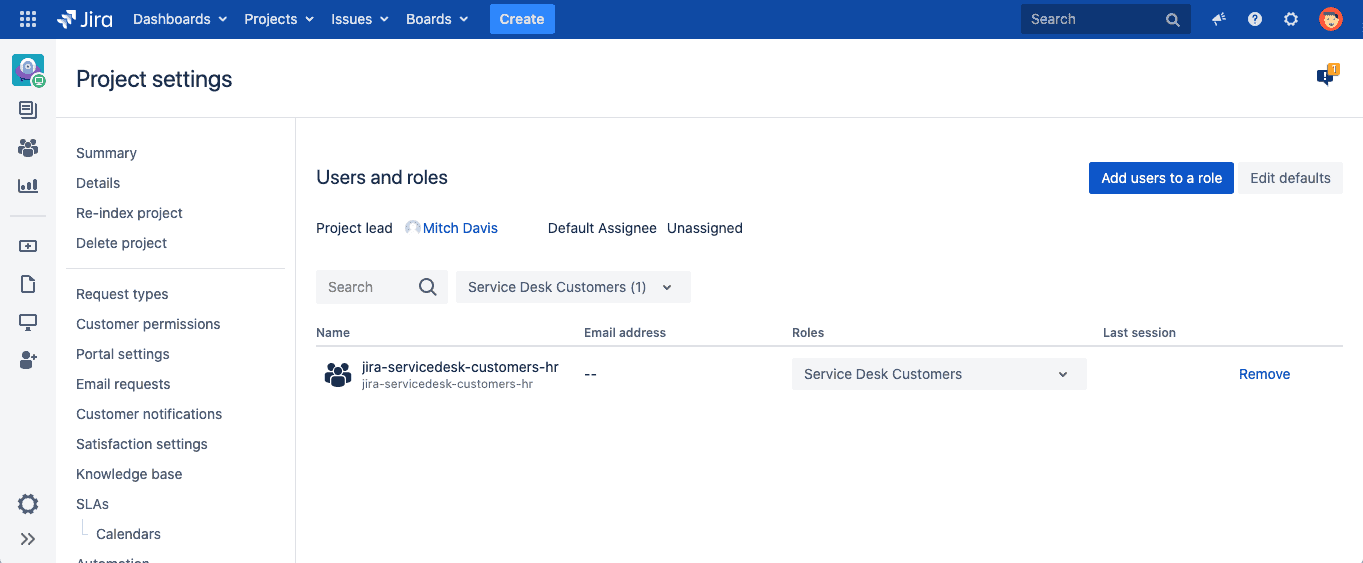This screenshot has width=1363, height=563.
Task: Open the Customer channels monitor sidebar icon
Action: coord(28,322)
